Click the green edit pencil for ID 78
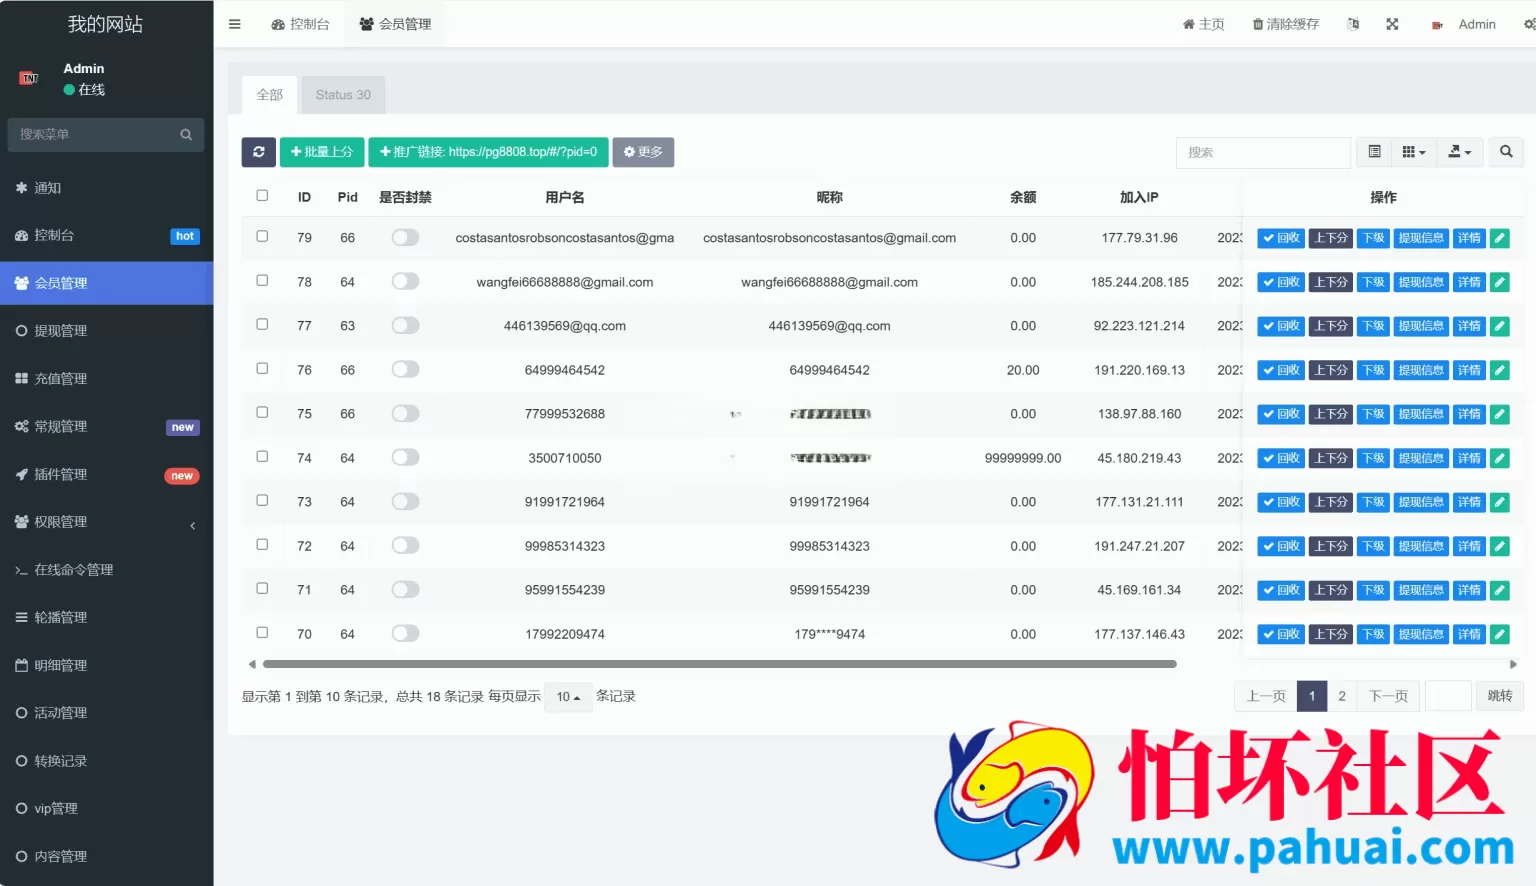This screenshot has height=886, width=1536. pyautogui.click(x=1500, y=282)
